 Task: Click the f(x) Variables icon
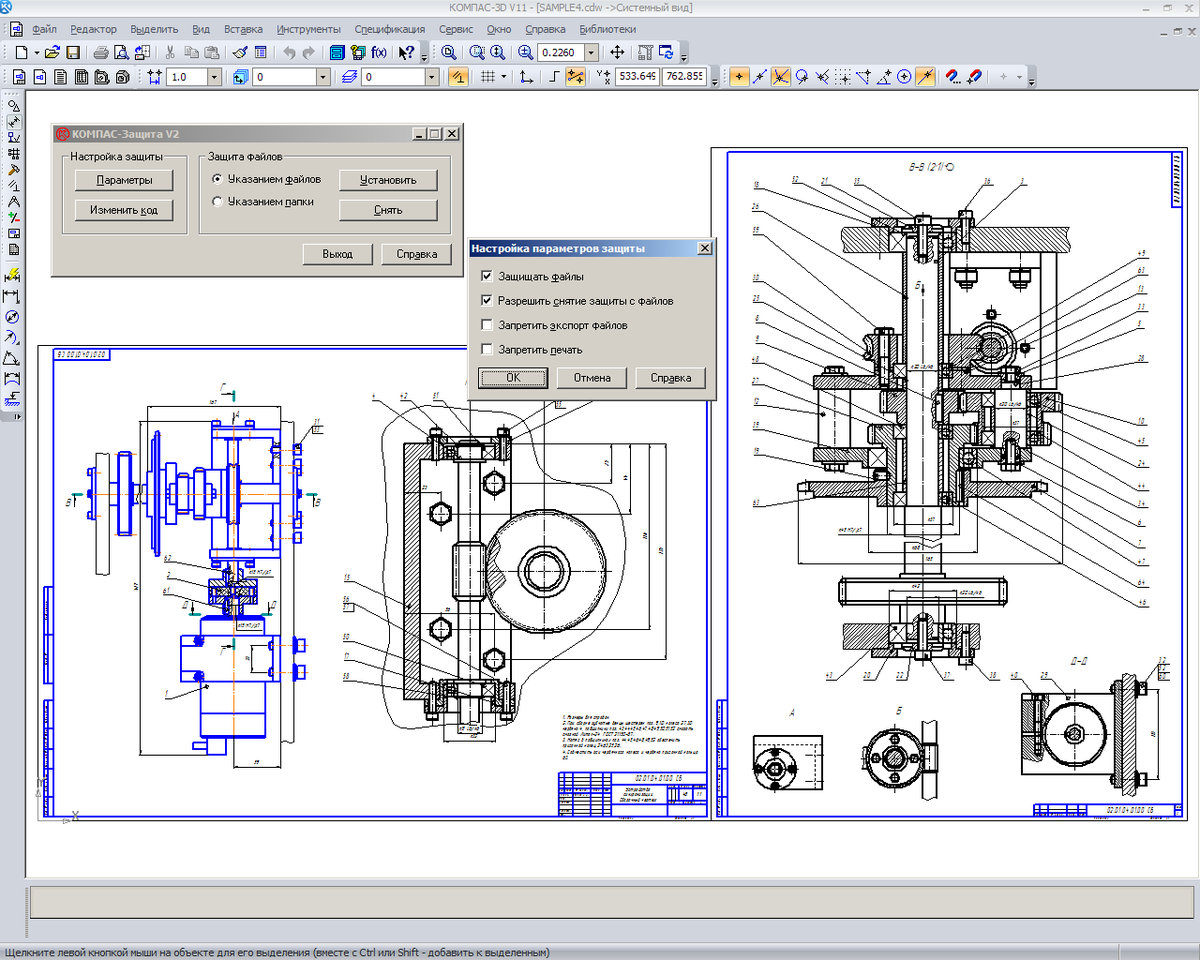[379, 52]
